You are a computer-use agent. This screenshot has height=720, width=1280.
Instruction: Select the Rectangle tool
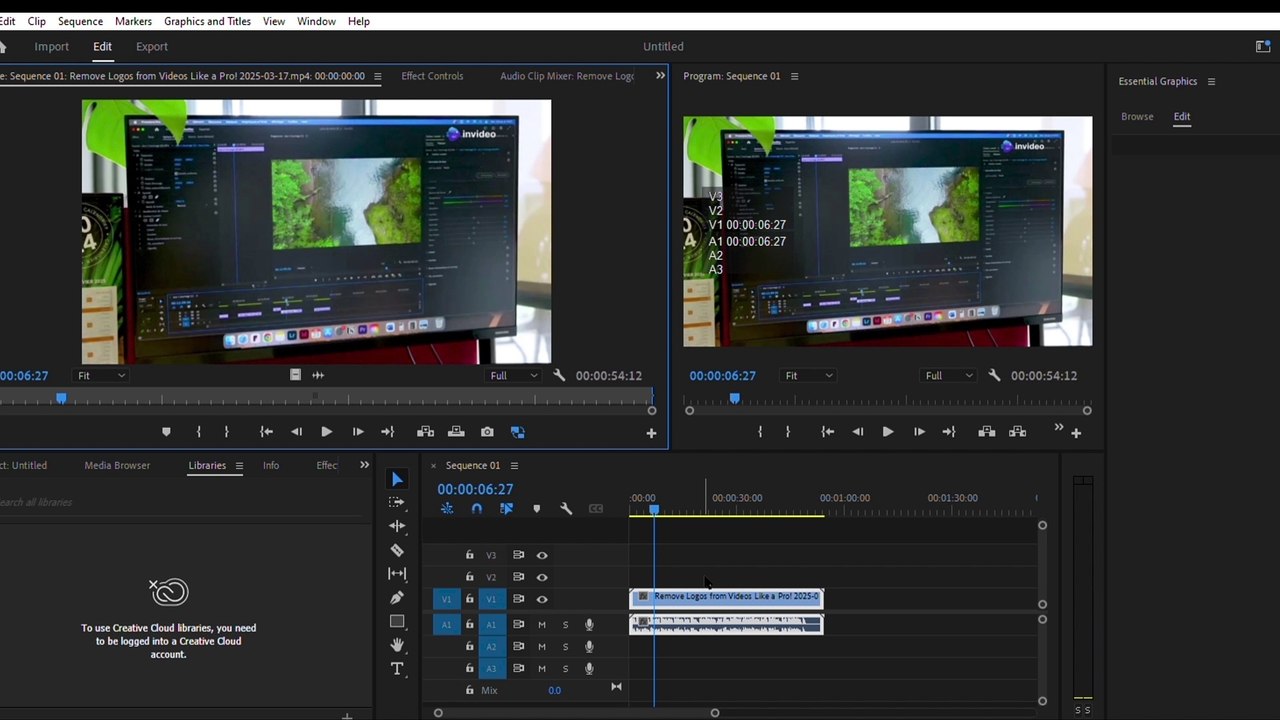pyautogui.click(x=397, y=621)
